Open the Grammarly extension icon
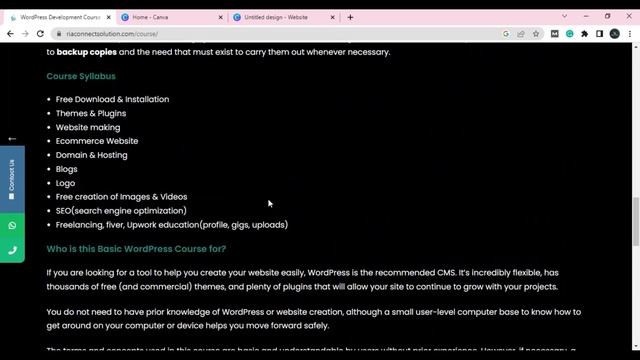This screenshot has height=360, width=640. point(570,34)
